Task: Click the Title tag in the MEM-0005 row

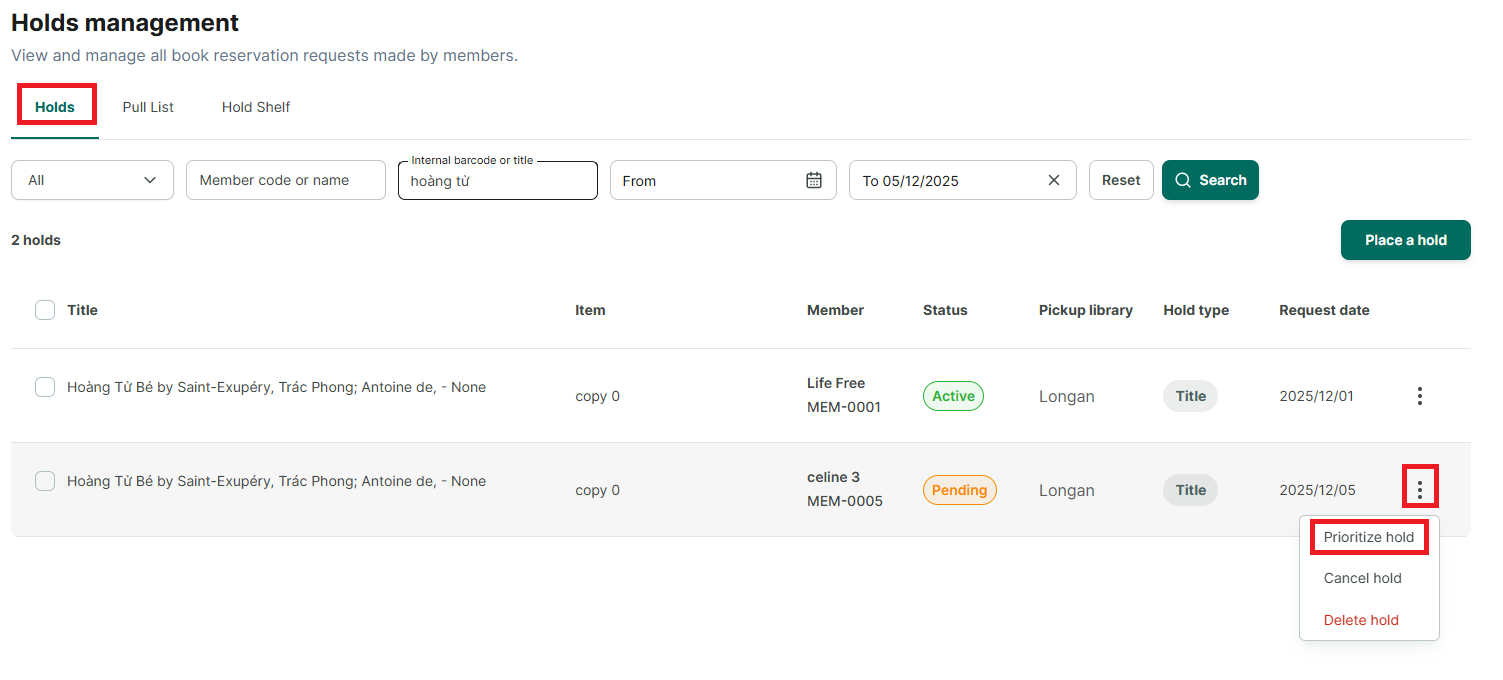Action: click(1190, 490)
